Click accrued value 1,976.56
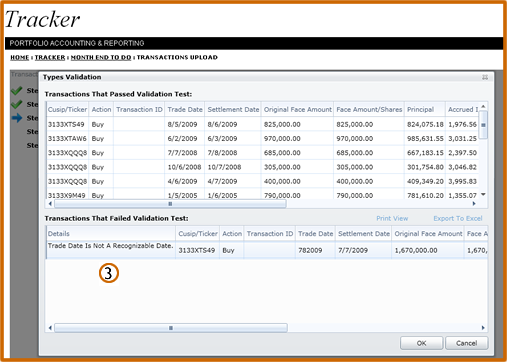Image resolution: width=507 pixels, height=362 pixels. [x=462, y=124]
